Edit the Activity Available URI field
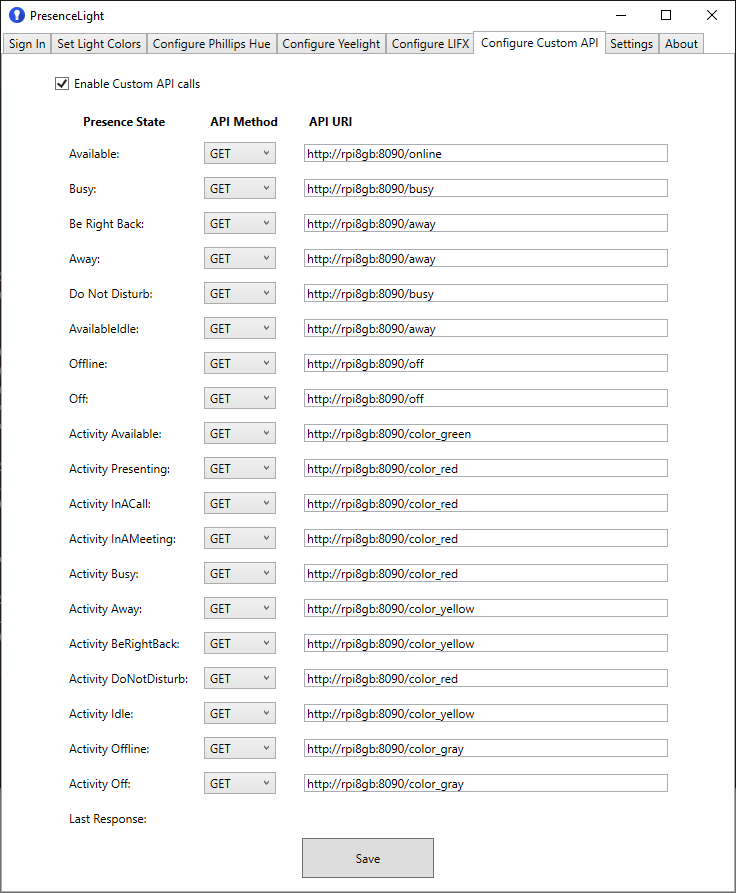Screen dimensions: 736x893 point(485,433)
